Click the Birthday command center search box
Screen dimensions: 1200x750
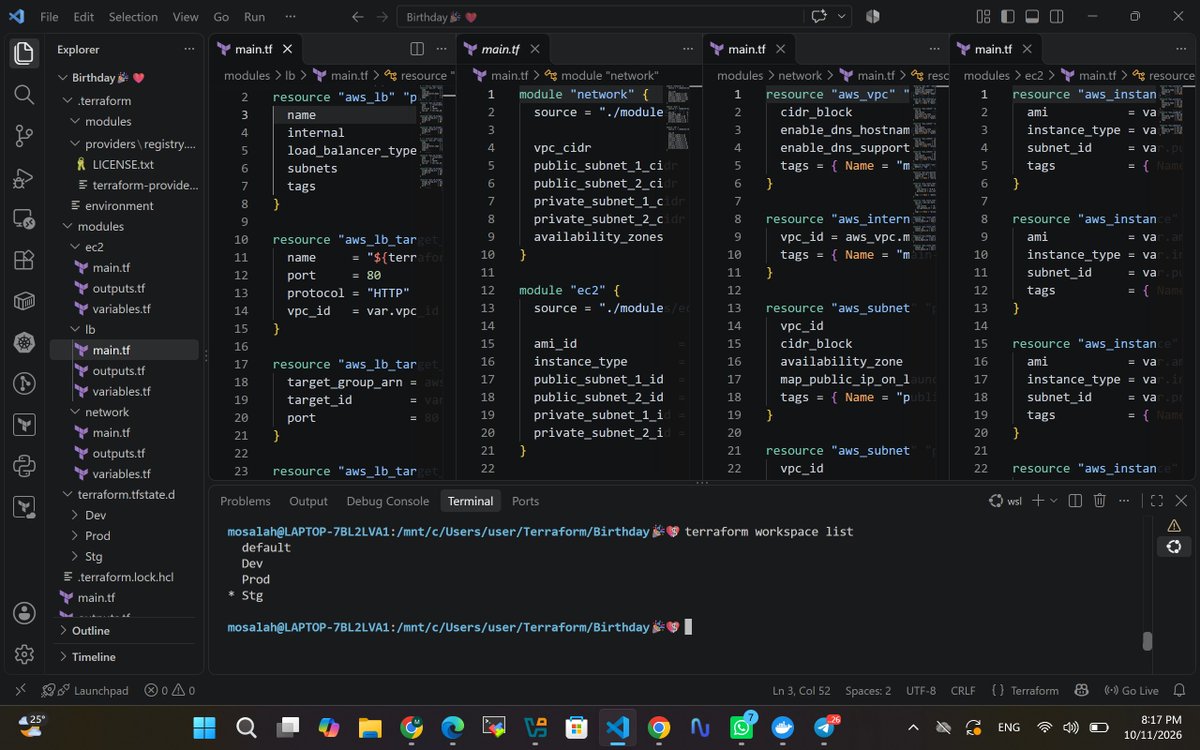click(598, 17)
